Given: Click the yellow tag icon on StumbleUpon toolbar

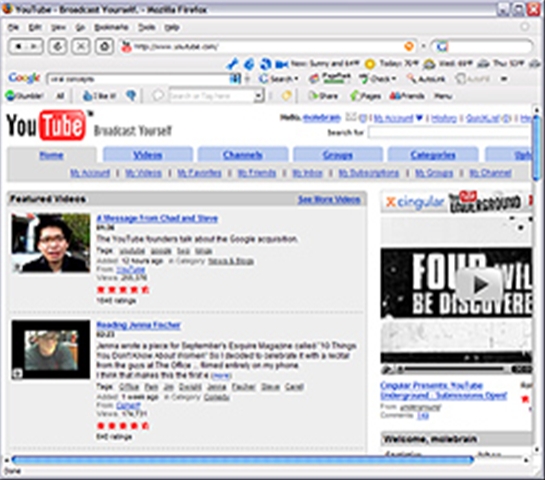Looking at the screenshot, I should pyautogui.click(x=287, y=96).
